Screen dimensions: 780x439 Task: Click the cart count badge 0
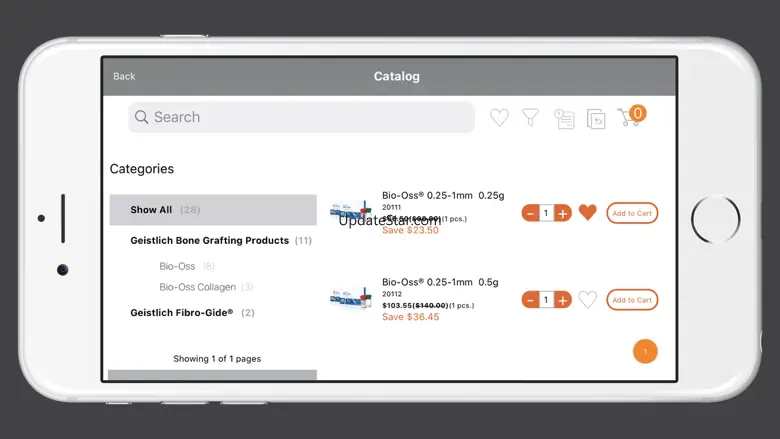tap(637, 113)
